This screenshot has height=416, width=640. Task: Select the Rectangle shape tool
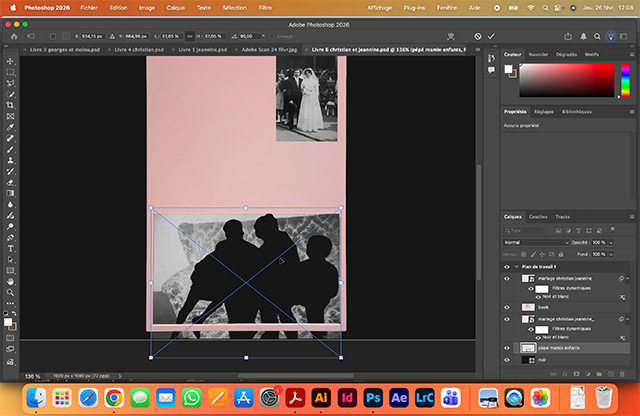point(10,271)
